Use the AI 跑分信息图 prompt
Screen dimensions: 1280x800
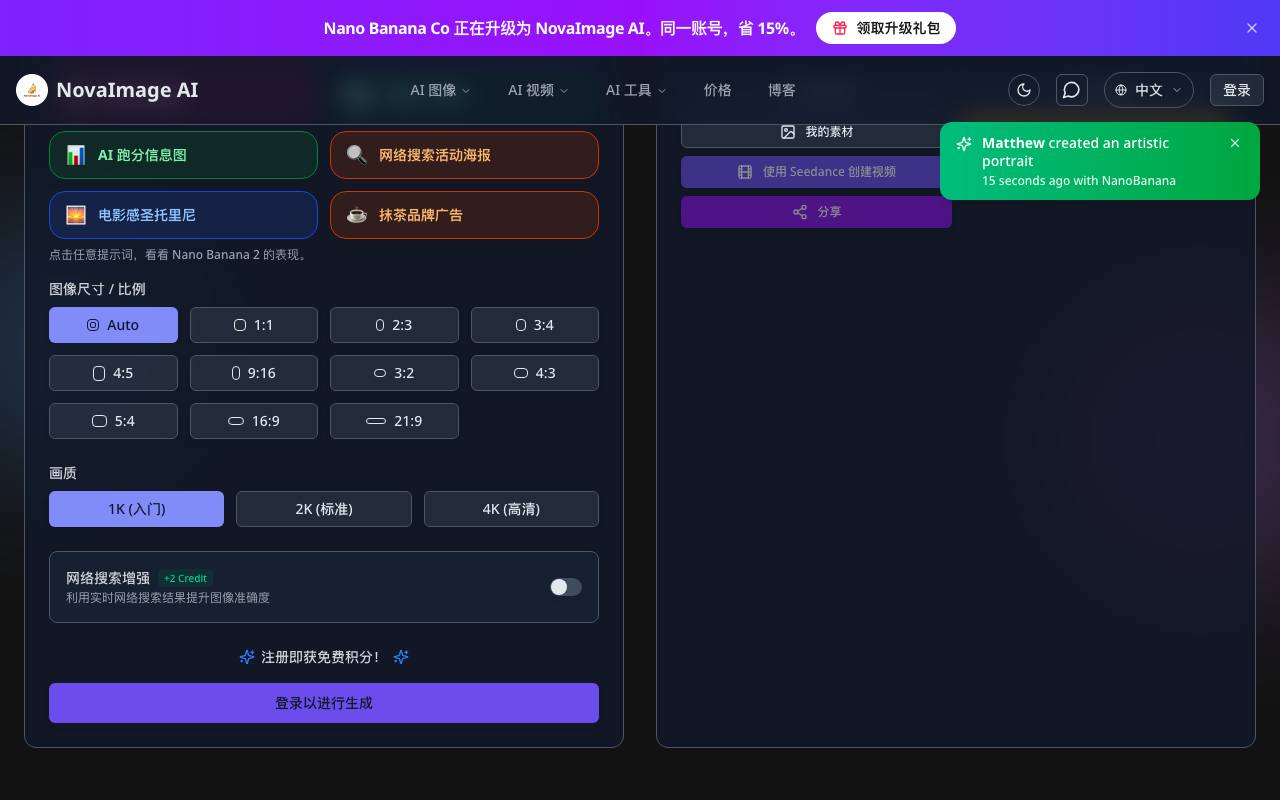coord(183,155)
